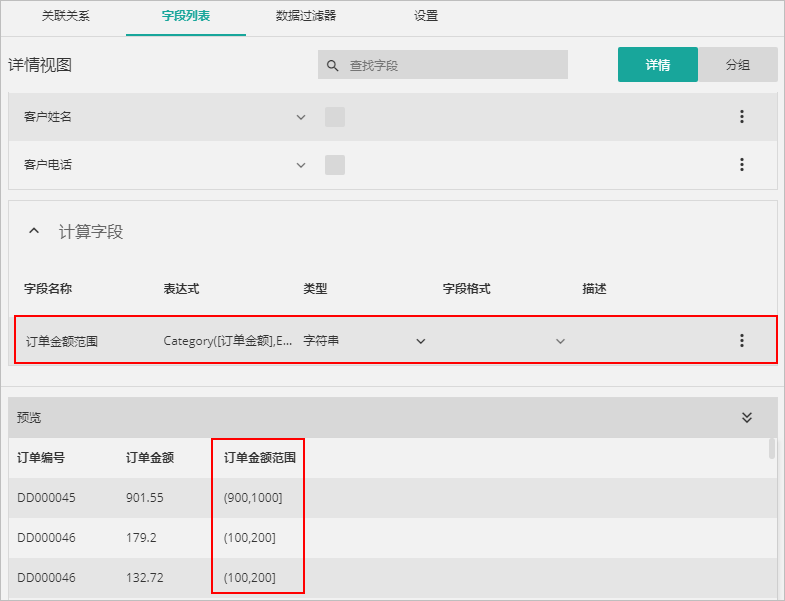Expand the 客户姓名 type dropdown
This screenshot has height=601, width=785.
point(301,117)
